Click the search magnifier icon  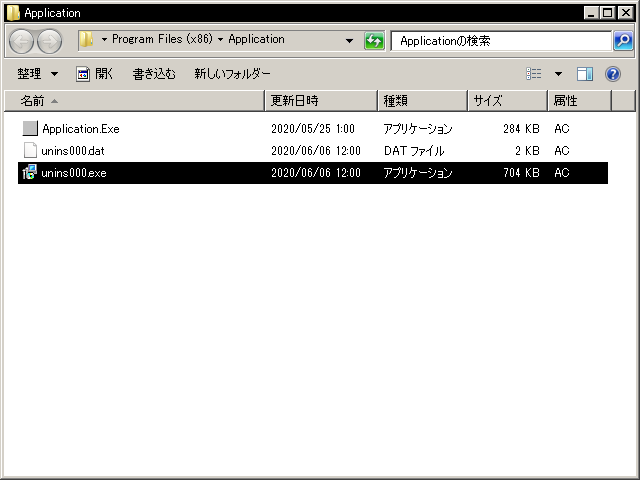[622, 41]
